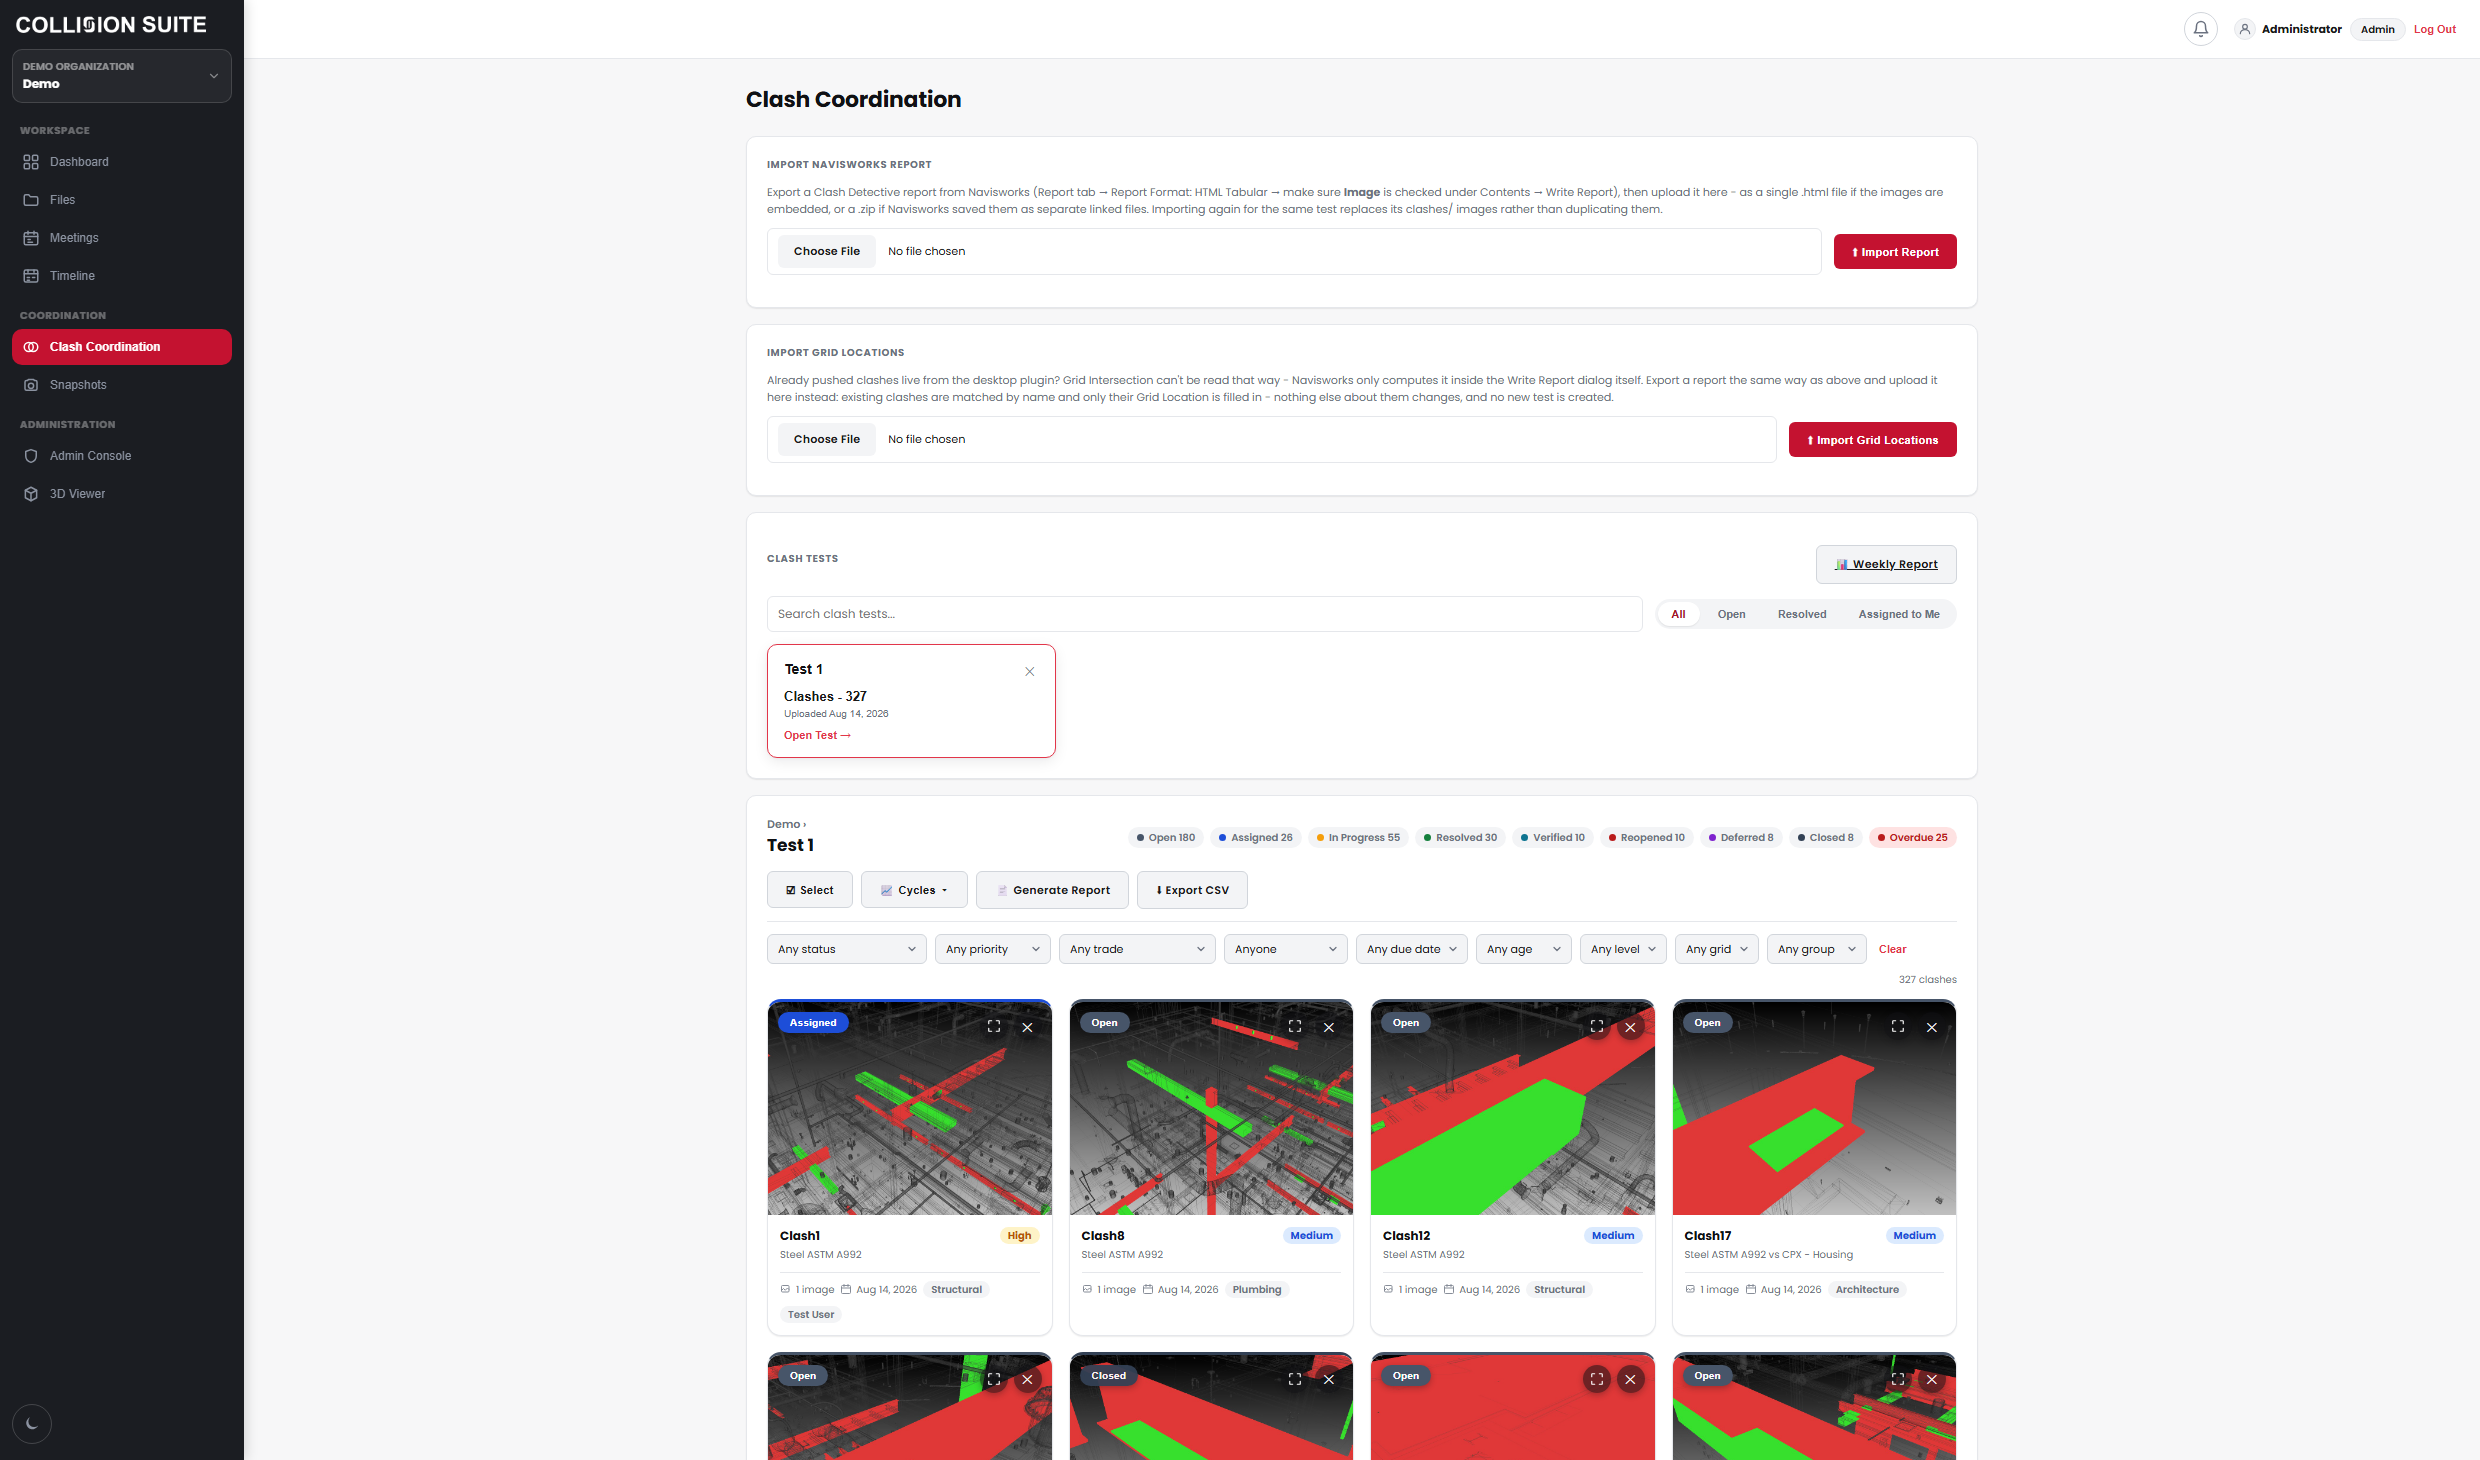Choose file for grid locations import
Image resolution: width=2480 pixels, height=1460 pixels.
827,440
